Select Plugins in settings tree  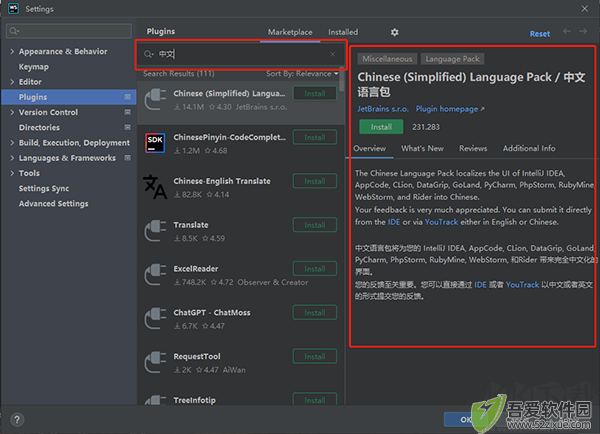tap(69, 97)
